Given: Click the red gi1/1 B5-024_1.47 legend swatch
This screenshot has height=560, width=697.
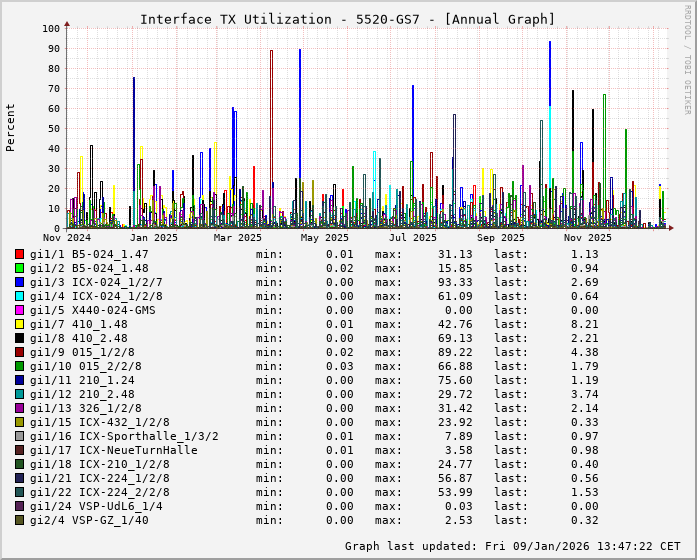Looking at the screenshot, I should 19,254.
